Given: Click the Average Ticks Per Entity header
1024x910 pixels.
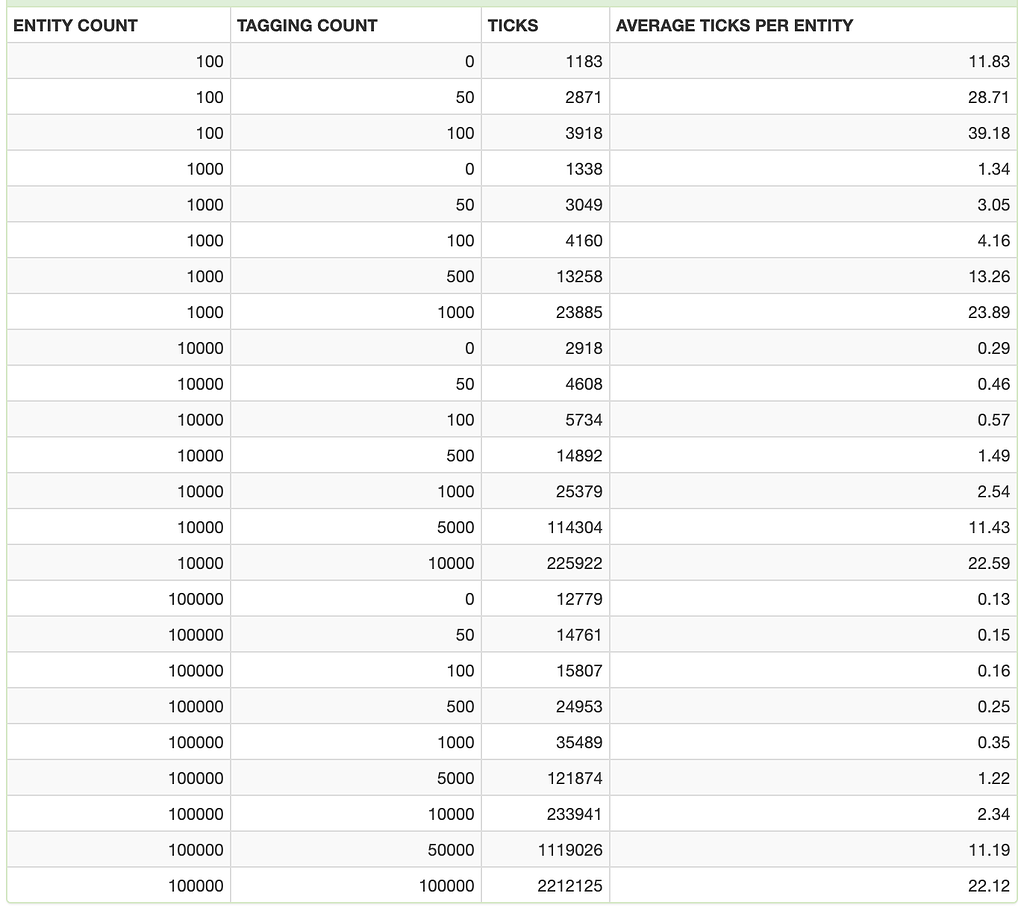Looking at the screenshot, I should (735, 25).
